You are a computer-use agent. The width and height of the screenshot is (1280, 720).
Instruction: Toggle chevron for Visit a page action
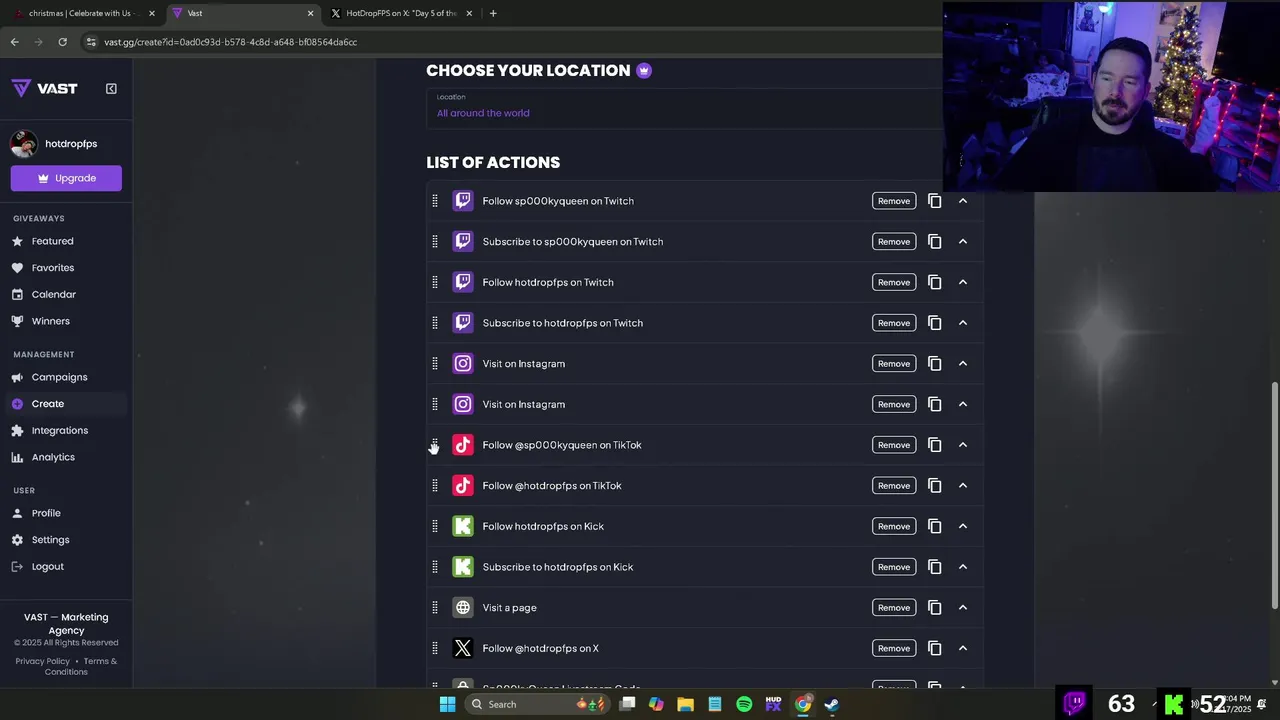[x=963, y=608]
